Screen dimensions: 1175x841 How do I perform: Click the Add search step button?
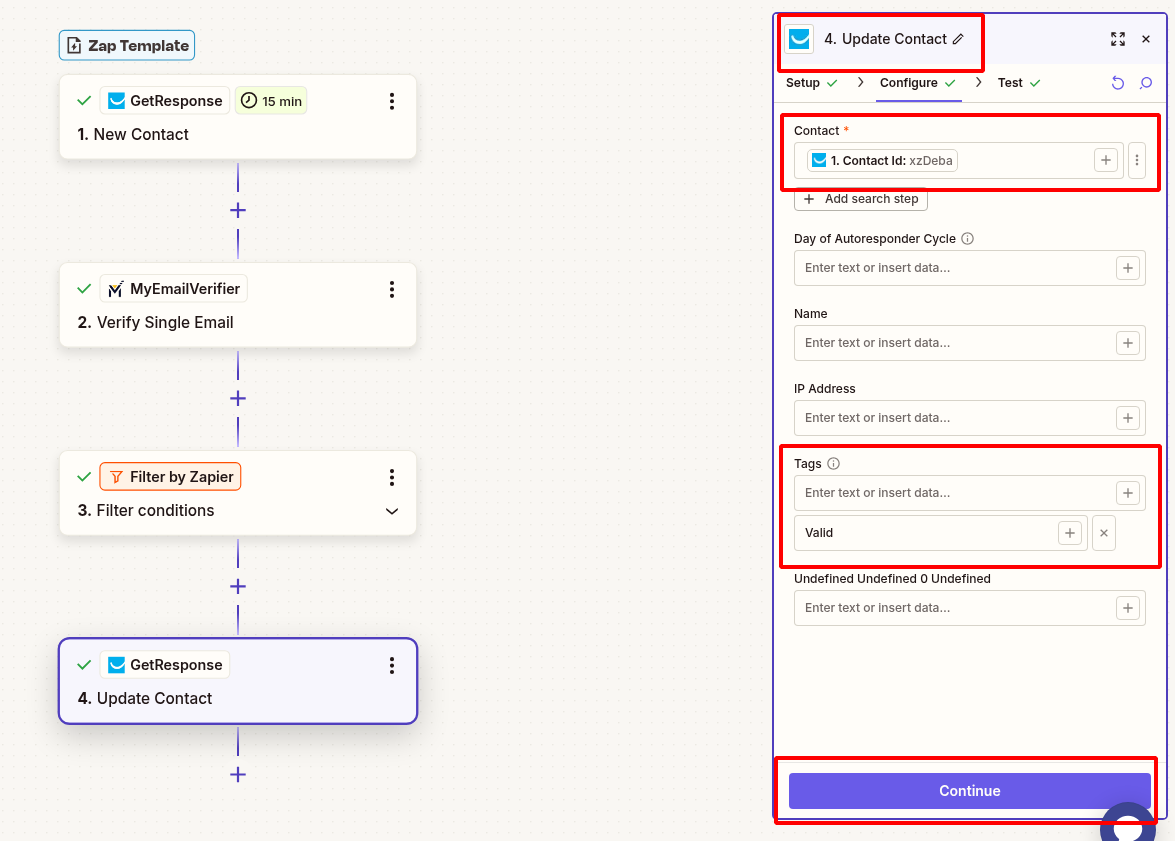[860, 199]
